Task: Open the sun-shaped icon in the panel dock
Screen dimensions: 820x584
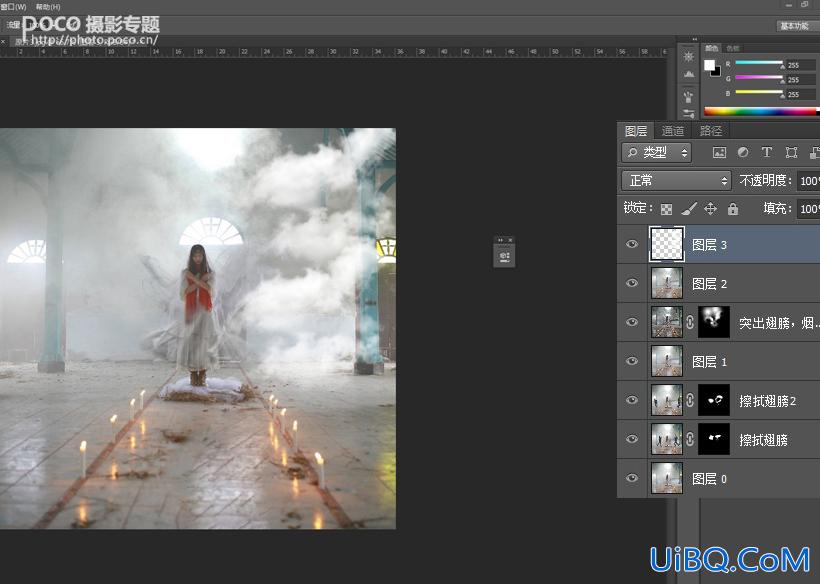Action: 689,56
